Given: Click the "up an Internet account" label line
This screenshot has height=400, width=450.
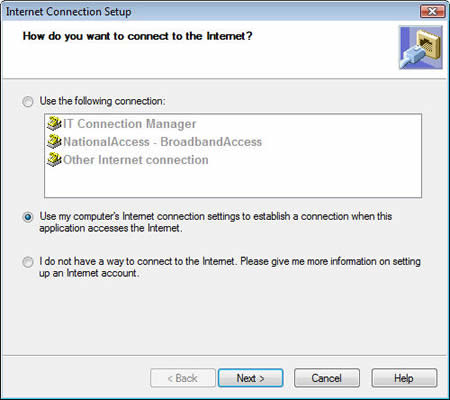Looking at the screenshot, I should (89, 273).
